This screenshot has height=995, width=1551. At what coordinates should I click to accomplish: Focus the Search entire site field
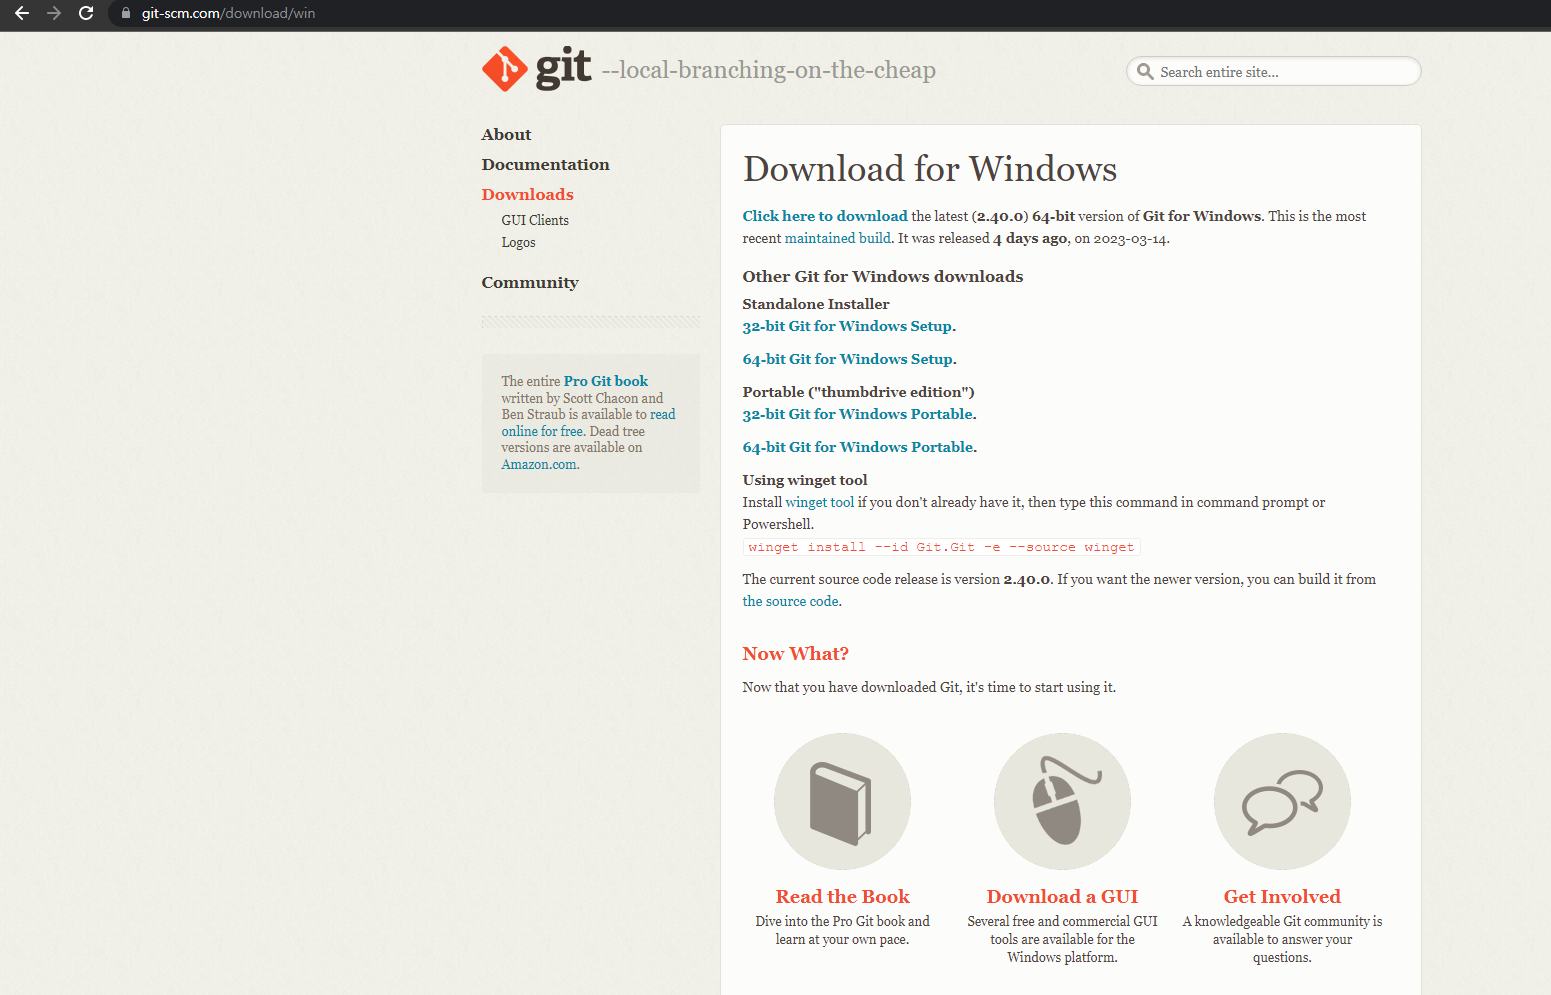[x=1274, y=71]
